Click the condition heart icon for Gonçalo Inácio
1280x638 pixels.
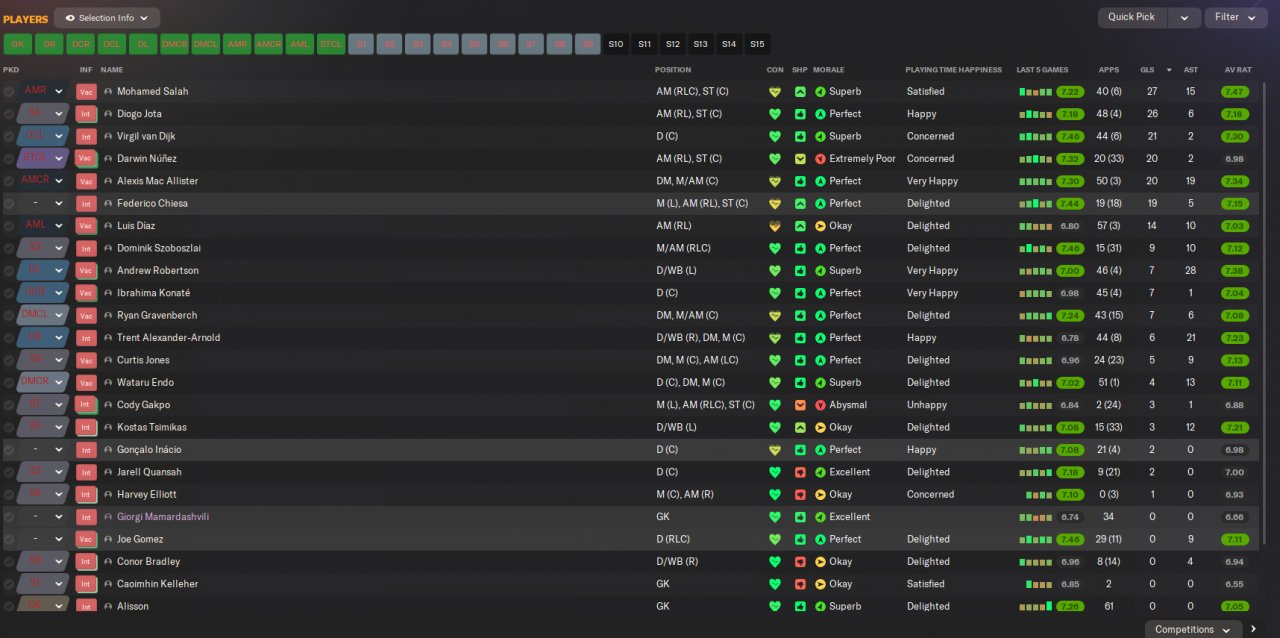774,450
